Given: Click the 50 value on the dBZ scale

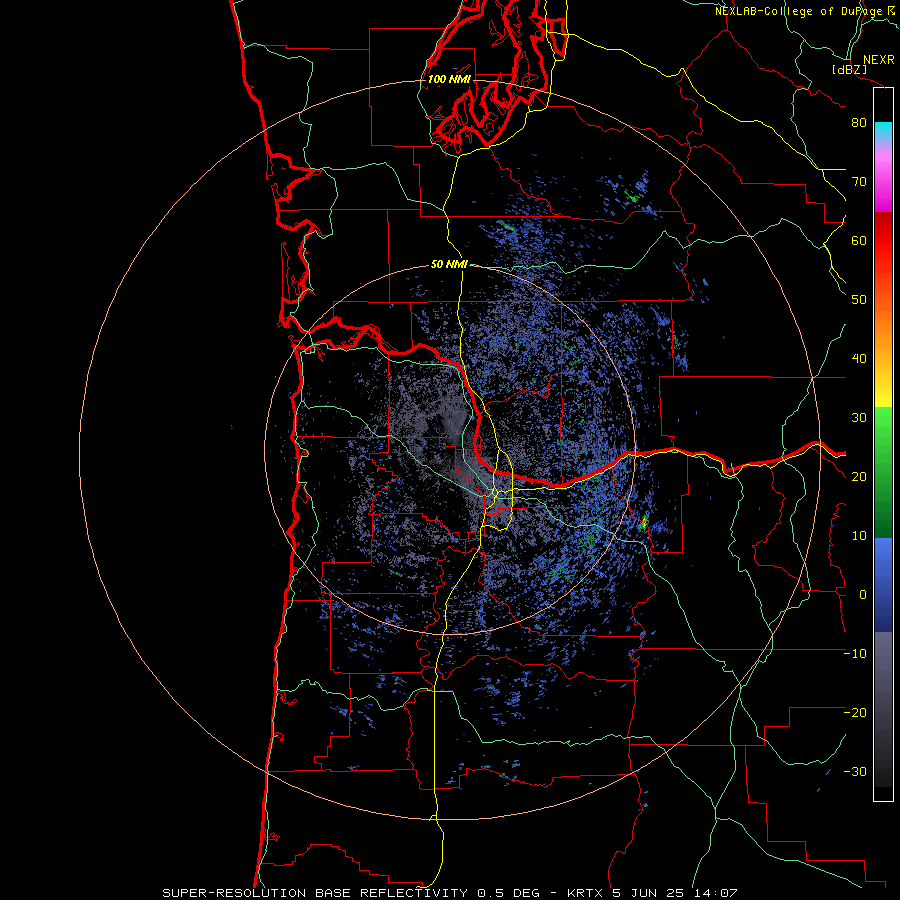Looking at the screenshot, I should coord(859,300).
